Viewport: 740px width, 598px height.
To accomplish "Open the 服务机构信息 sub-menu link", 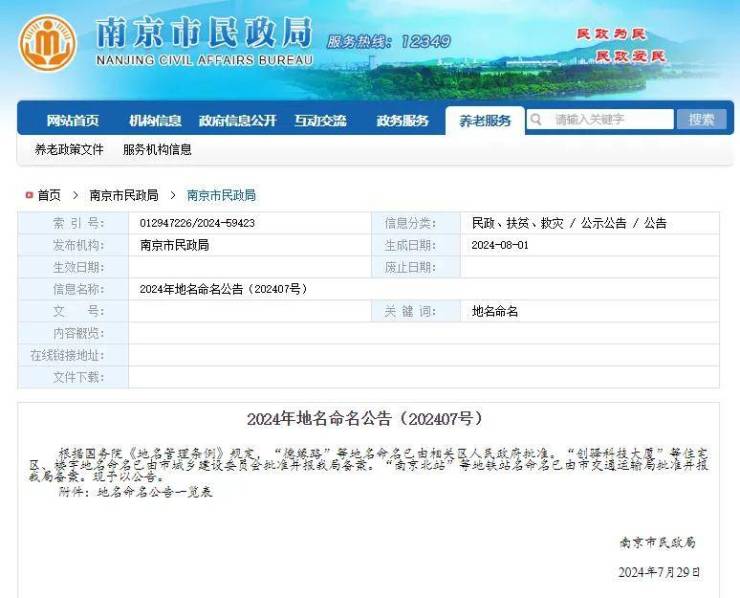I will point(157,150).
